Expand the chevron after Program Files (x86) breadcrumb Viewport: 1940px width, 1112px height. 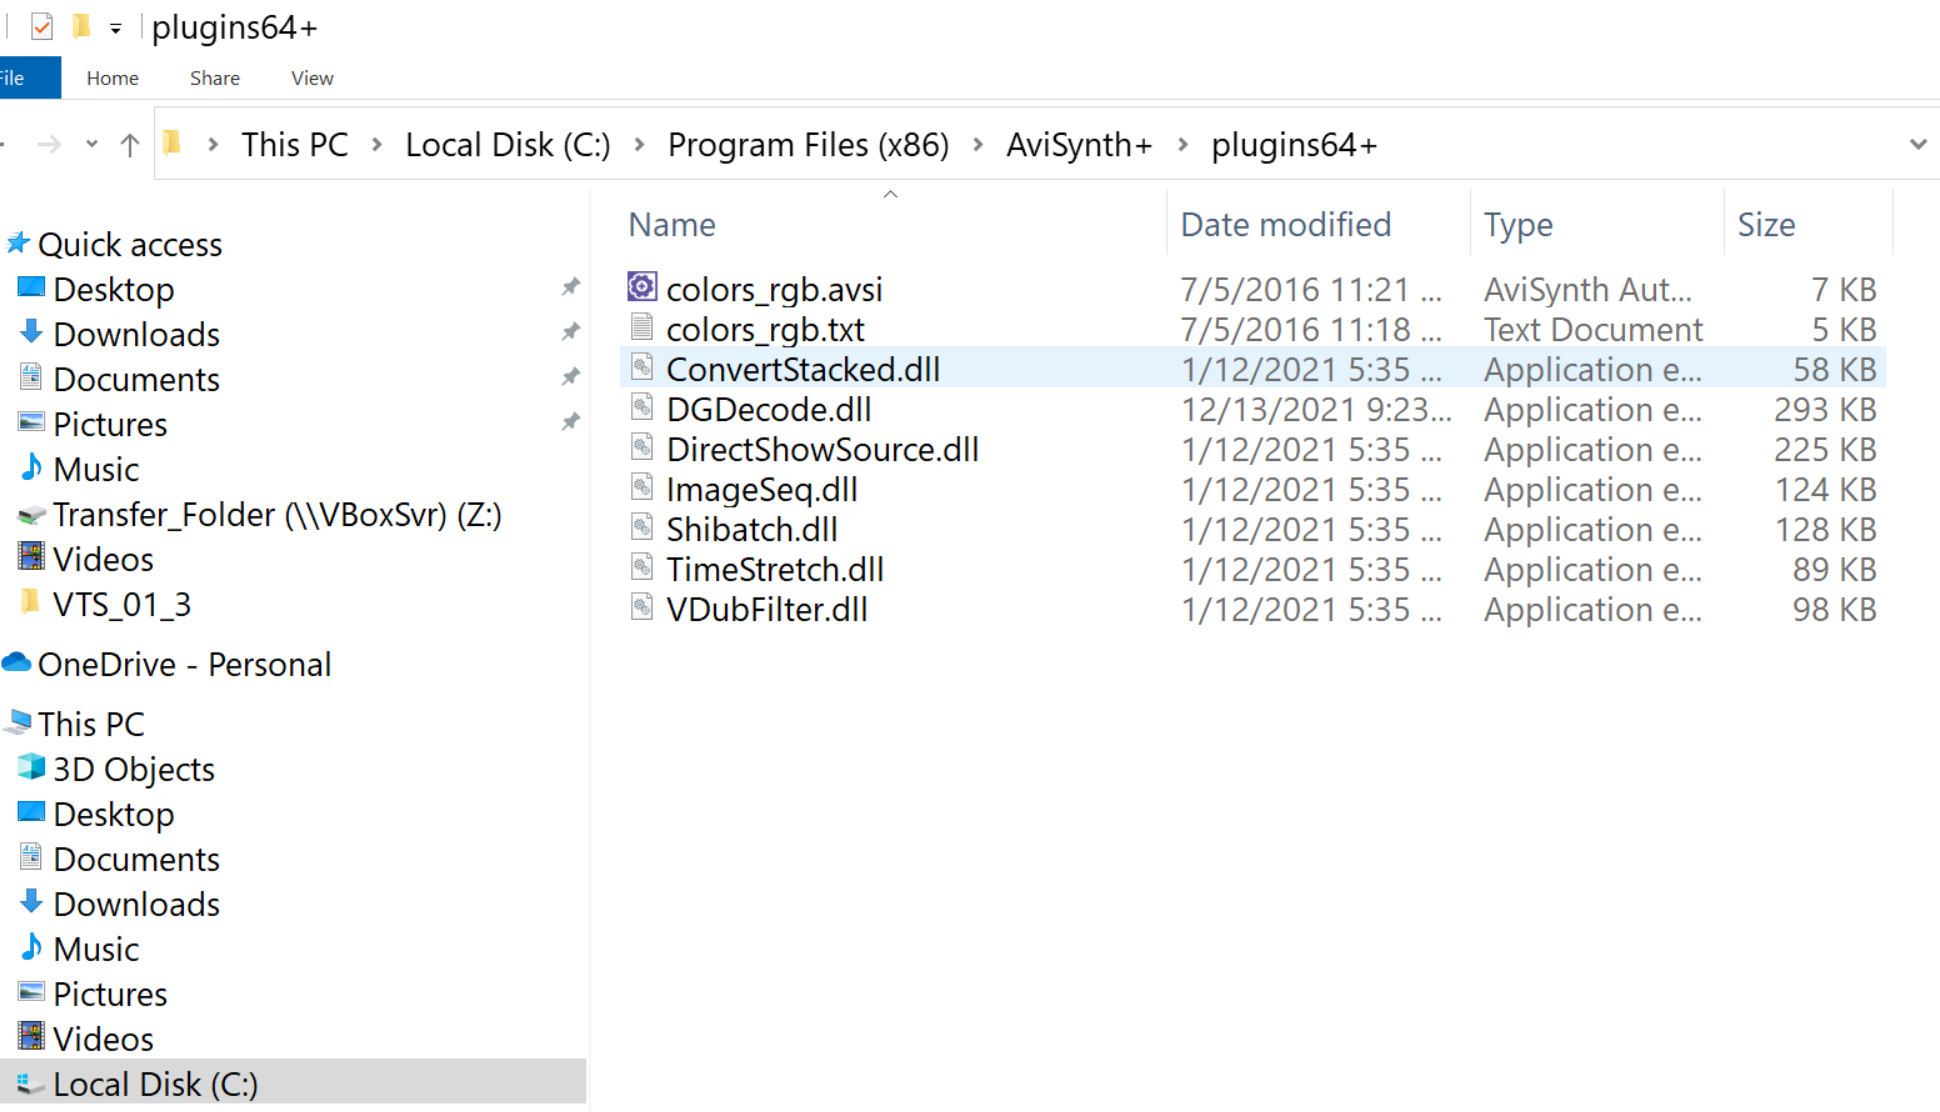click(978, 145)
